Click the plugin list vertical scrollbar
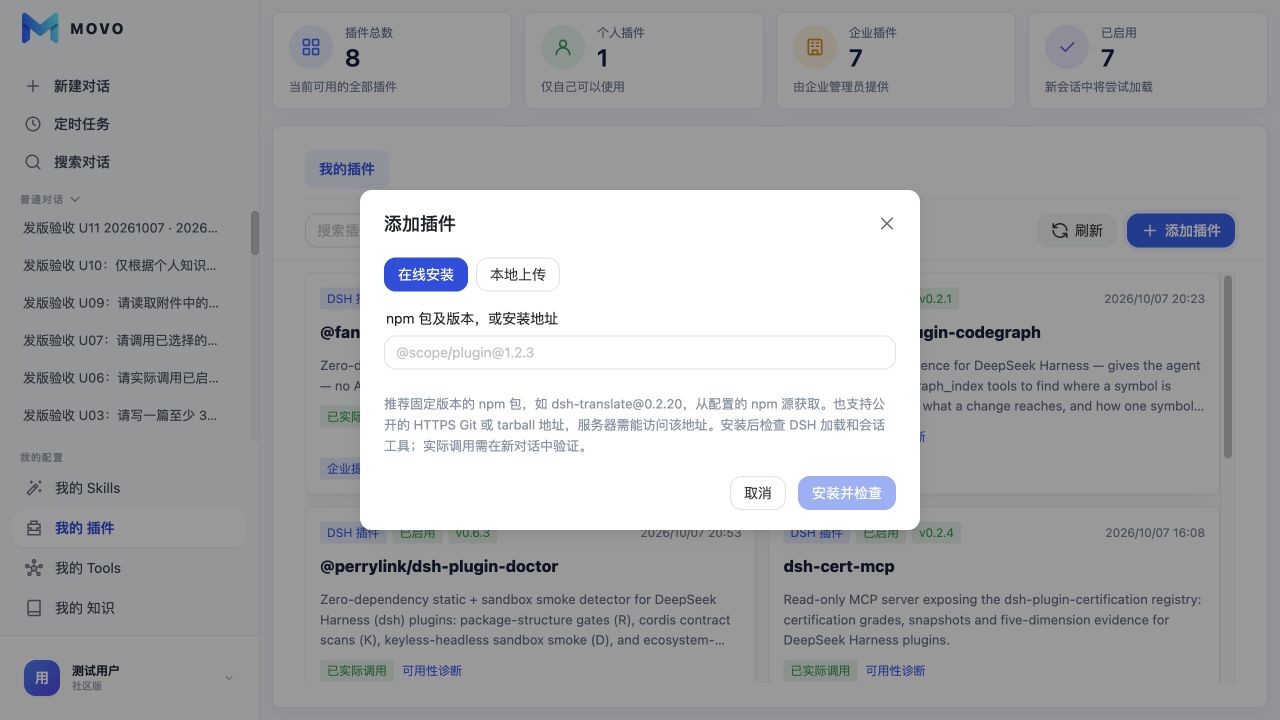This screenshot has width=1280, height=720. [x=1228, y=368]
